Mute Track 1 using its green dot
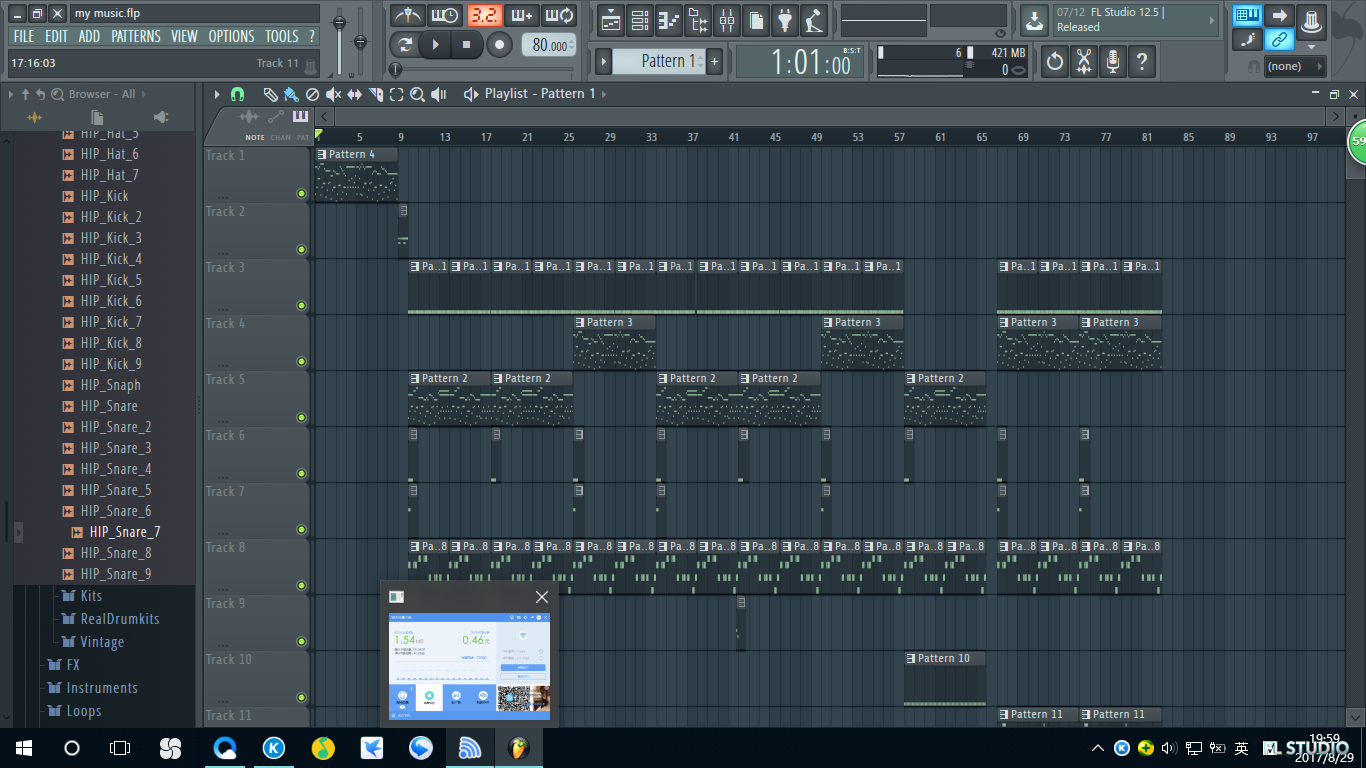 point(301,194)
